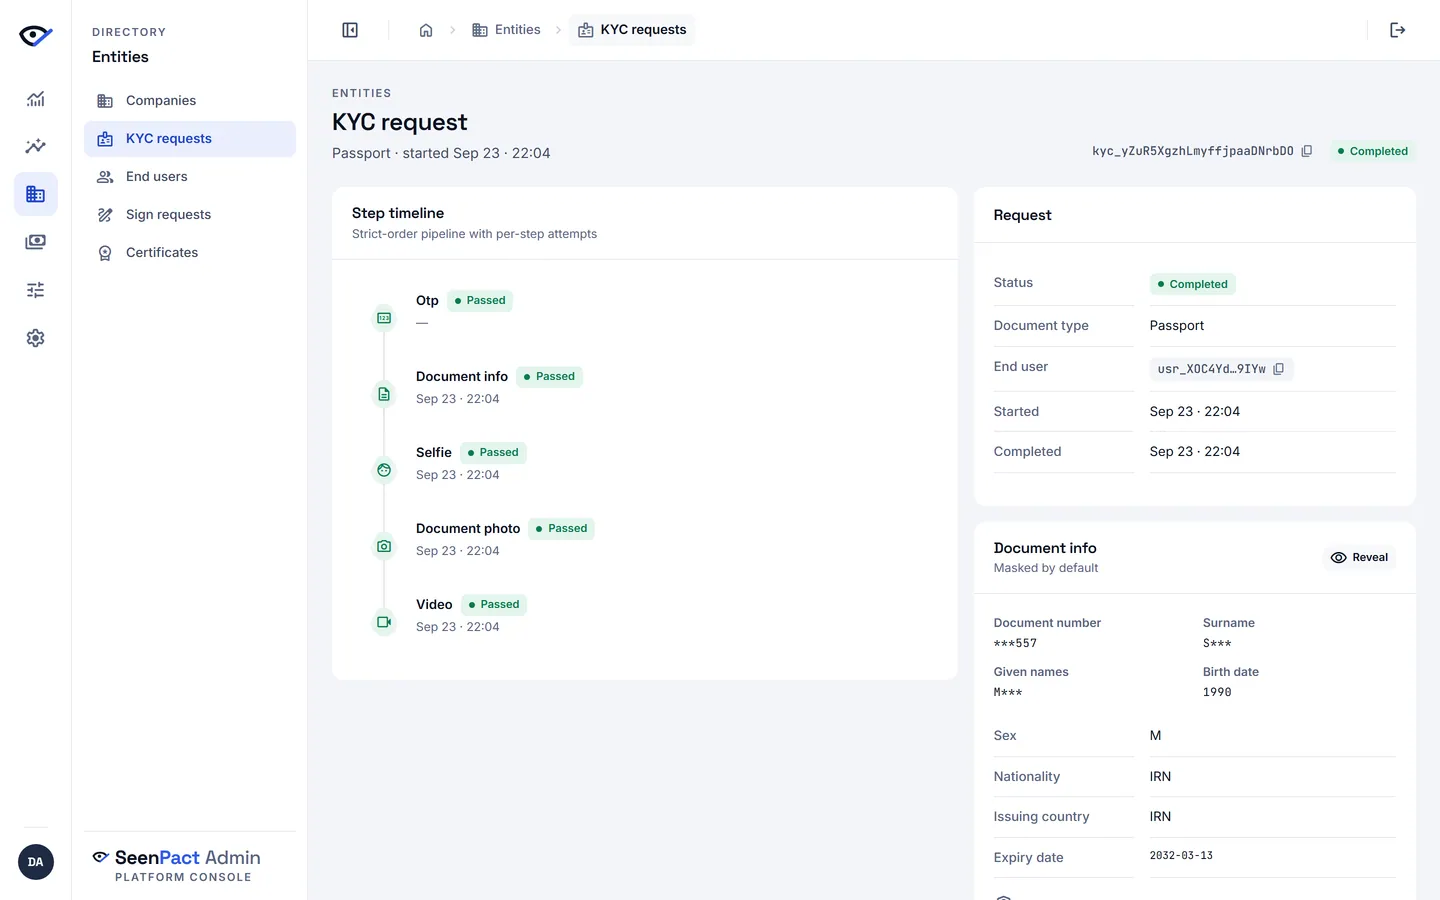Click the DA user avatar
Viewport: 1440px width, 900px height.
pyautogui.click(x=36, y=862)
